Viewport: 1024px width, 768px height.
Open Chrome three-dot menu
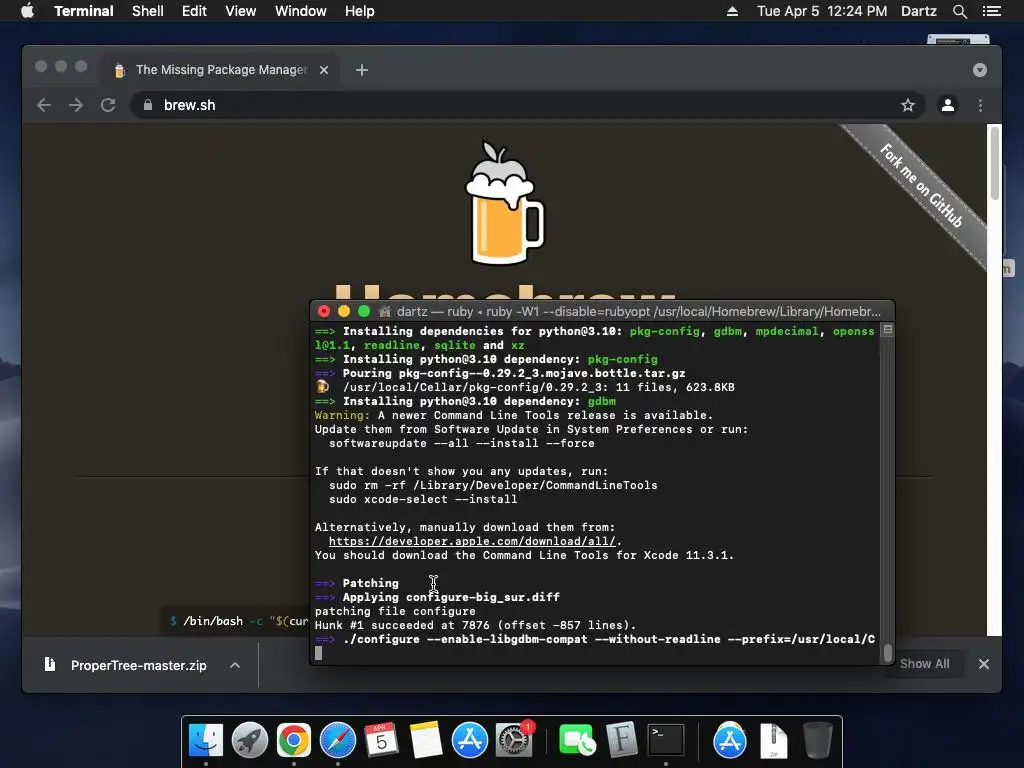(x=980, y=105)
